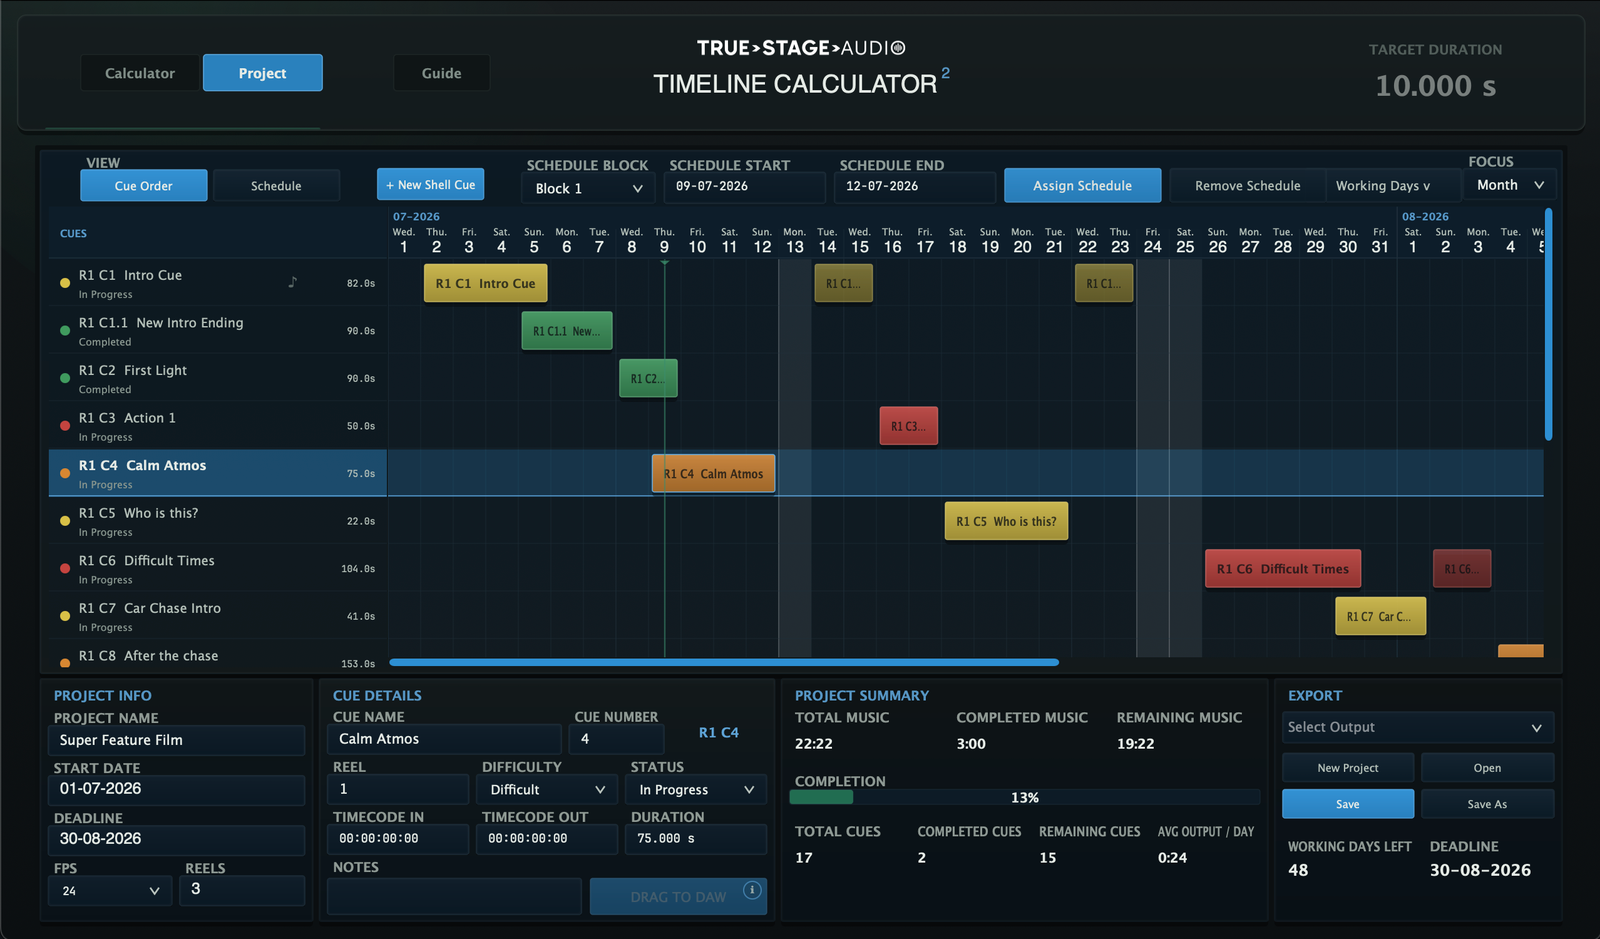Viewport: 1600px width, 939px height.
Task: Open the Difficulty dropdown
Action: (x=548, y=789)
